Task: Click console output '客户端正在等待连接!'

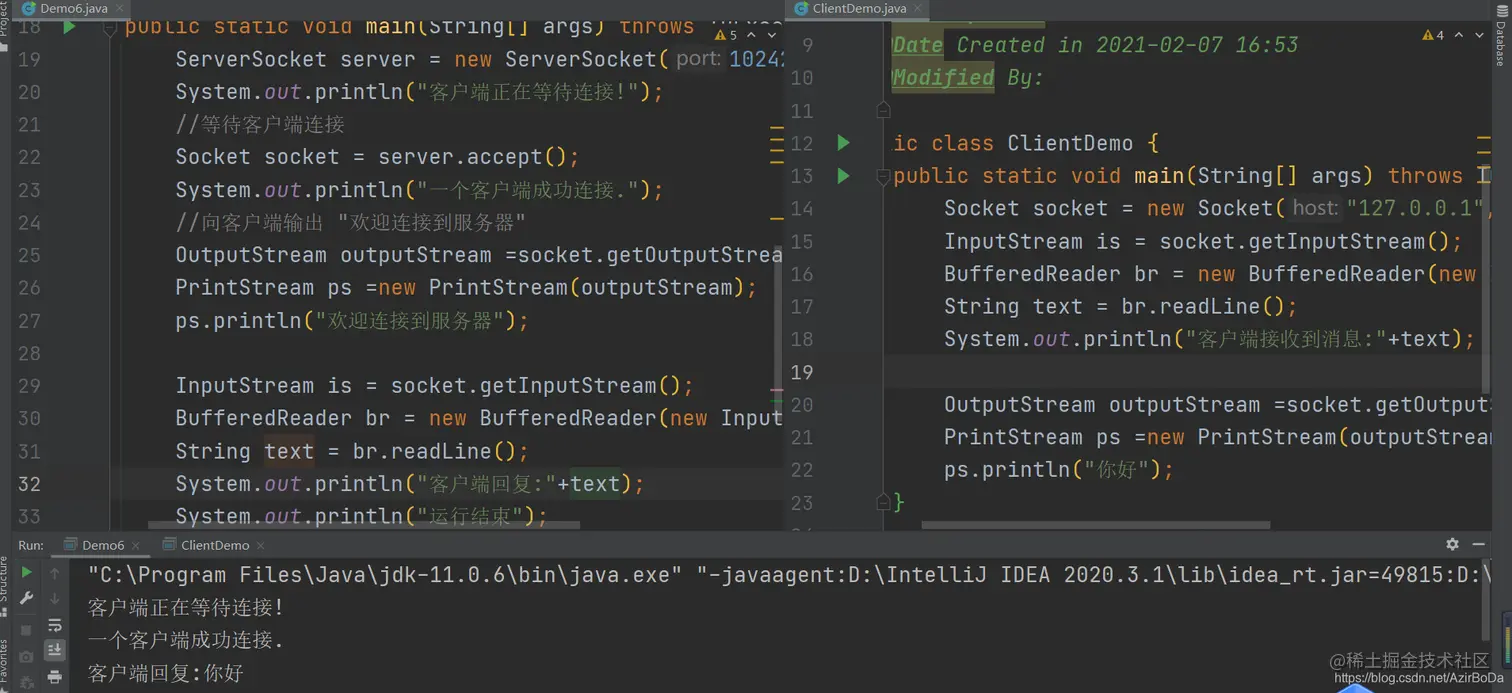Action: (186, 607)
